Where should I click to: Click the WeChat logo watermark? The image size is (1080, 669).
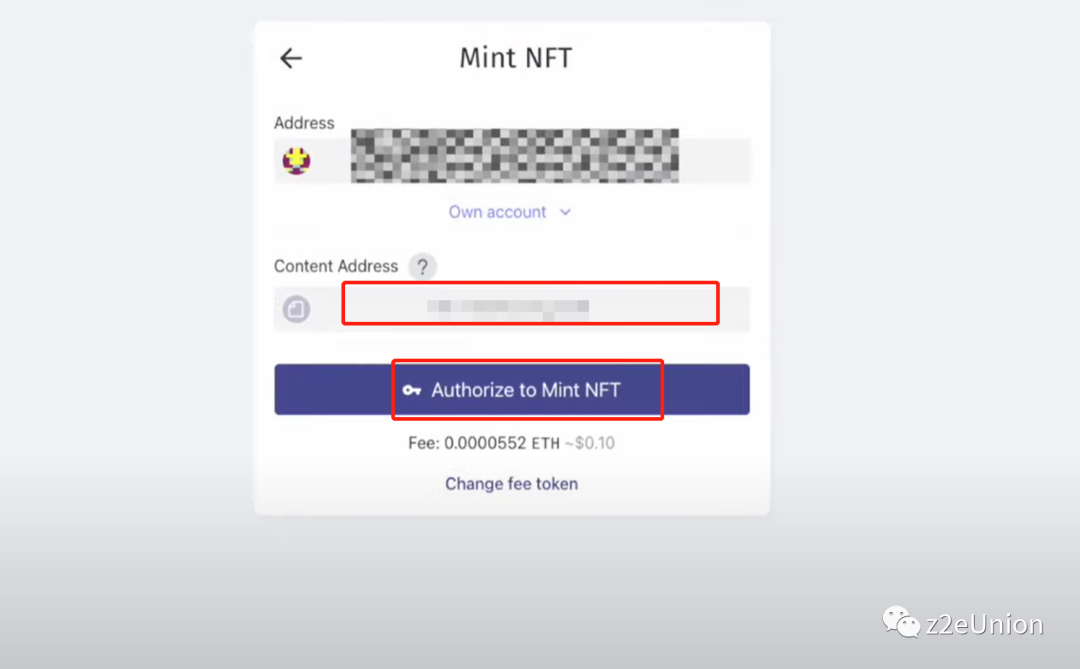(901, 624)
